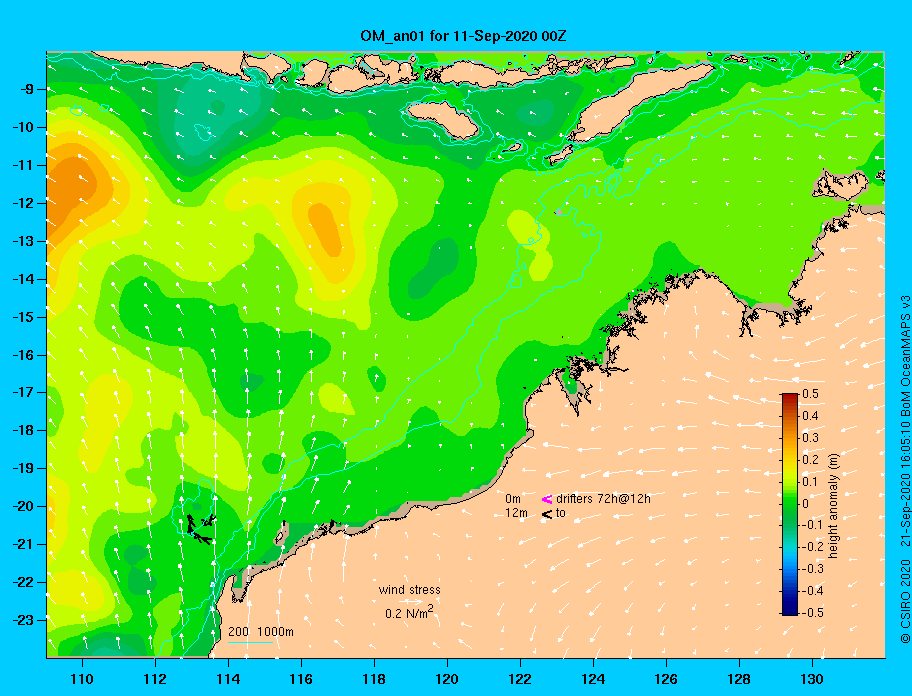Click the 0 colorbar tick label
912x696 pixels.
(x=806, y=504)
